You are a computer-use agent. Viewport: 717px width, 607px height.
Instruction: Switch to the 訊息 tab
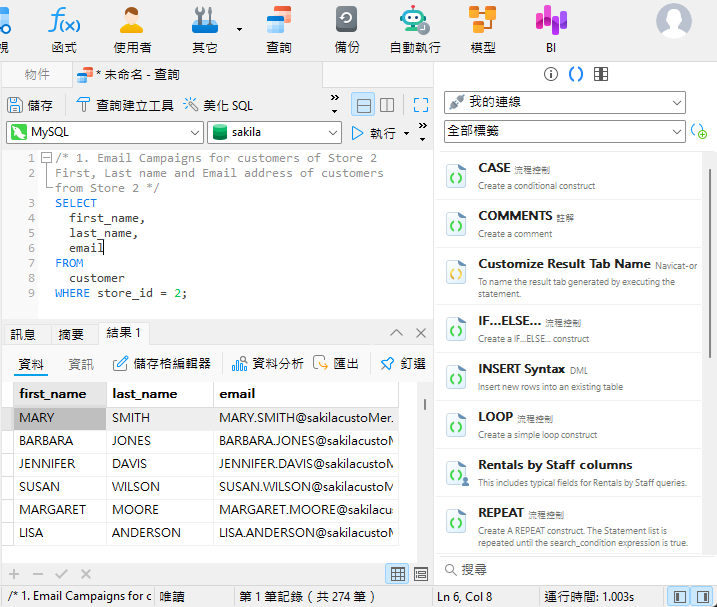click(x=23, y=334)
